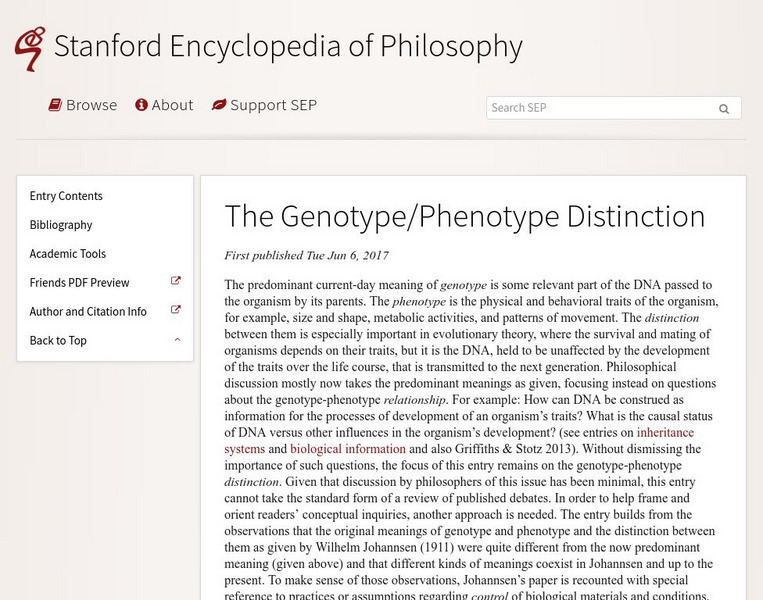Click the Search SEP input field

point(598,108)
